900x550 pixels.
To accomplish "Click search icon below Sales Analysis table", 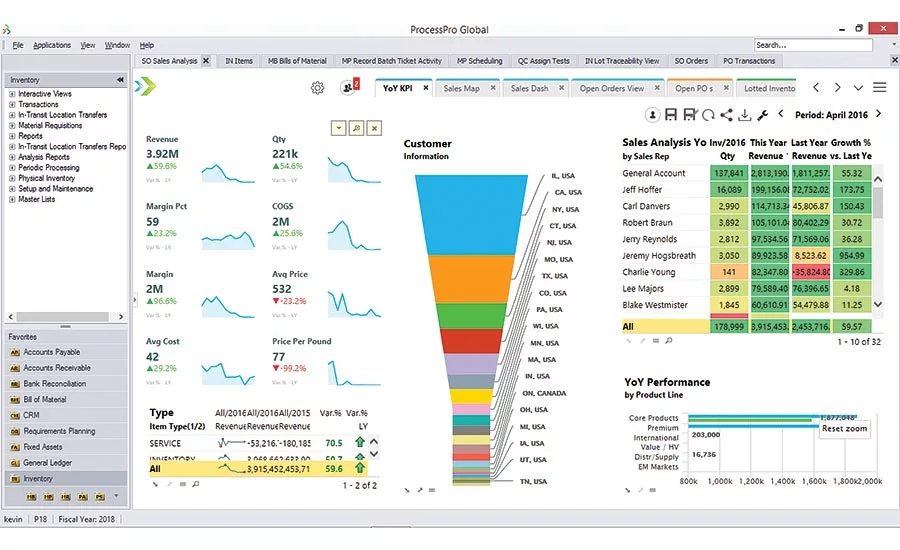I will (x=669, y=340).
